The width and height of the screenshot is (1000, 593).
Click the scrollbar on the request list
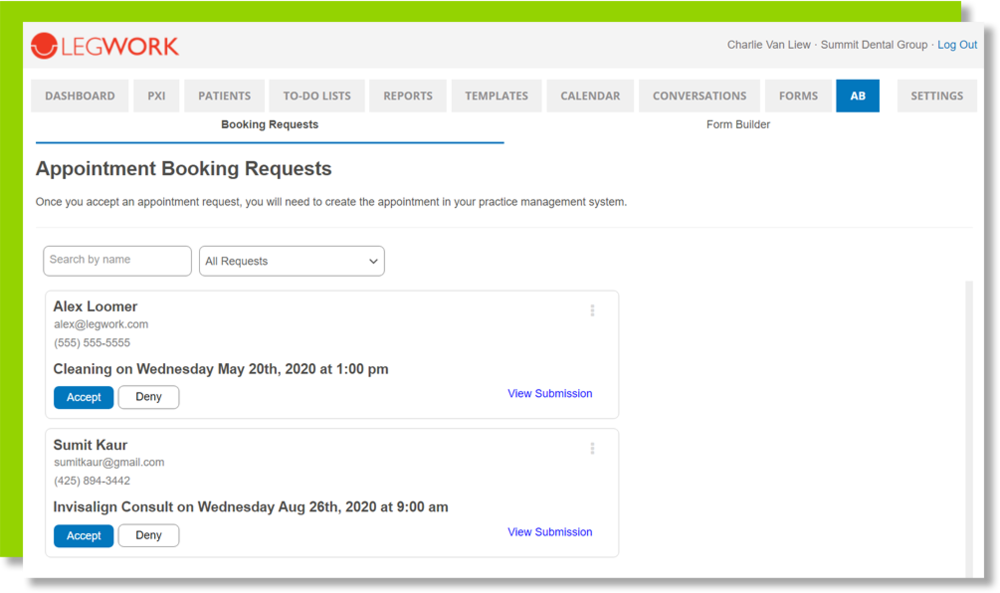tap(967, 420)
